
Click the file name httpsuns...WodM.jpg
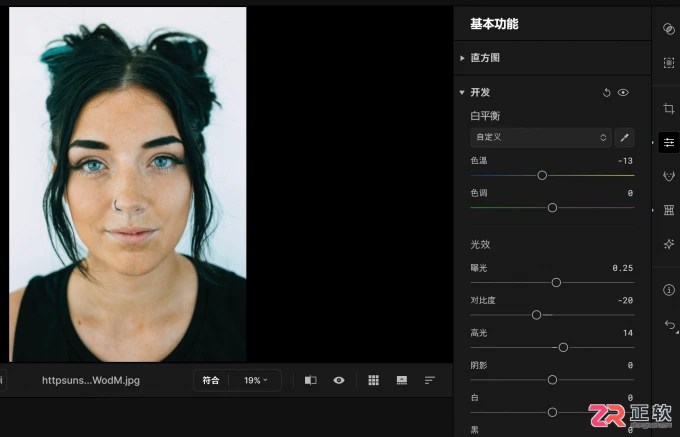pos(91,380)
